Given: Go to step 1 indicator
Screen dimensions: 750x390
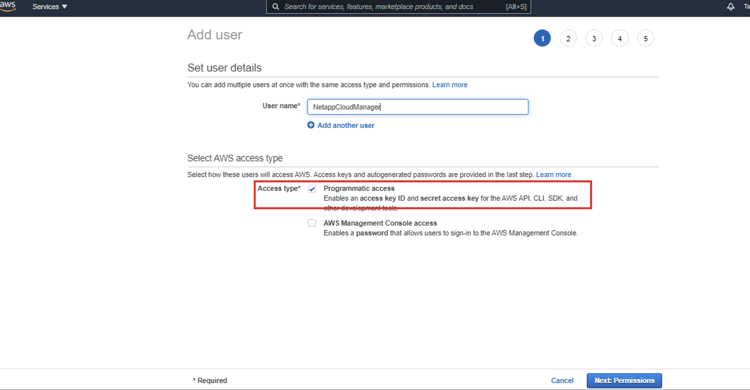Looking at the screenshot, I should click(542, 38).
